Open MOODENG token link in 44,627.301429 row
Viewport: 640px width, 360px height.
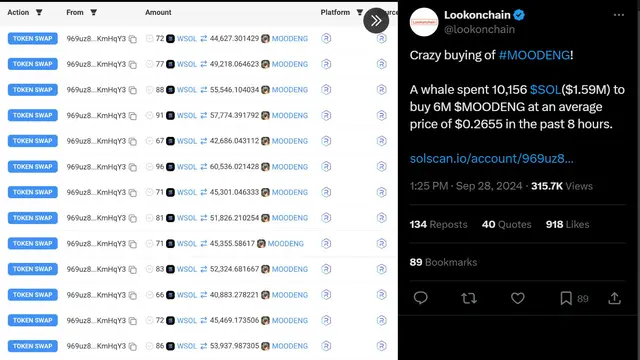(290, 38)
